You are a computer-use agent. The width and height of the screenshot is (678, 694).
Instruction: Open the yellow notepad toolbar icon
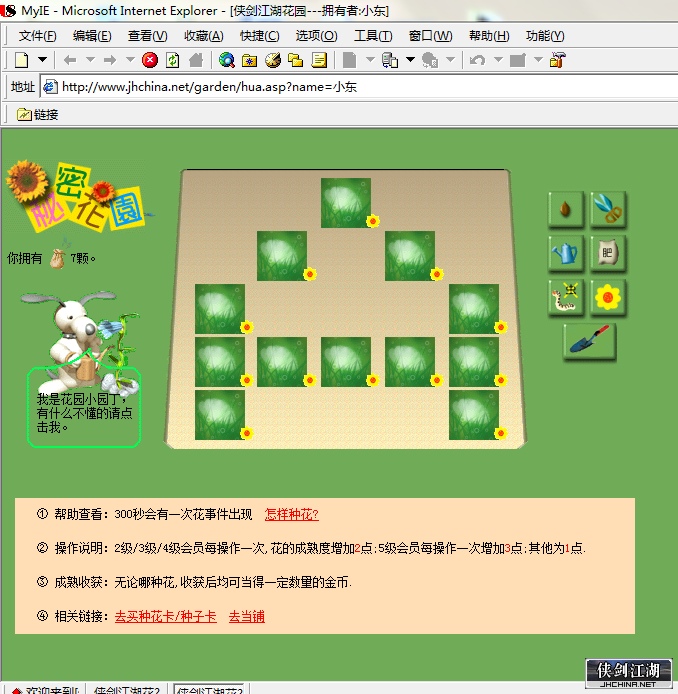319,60
